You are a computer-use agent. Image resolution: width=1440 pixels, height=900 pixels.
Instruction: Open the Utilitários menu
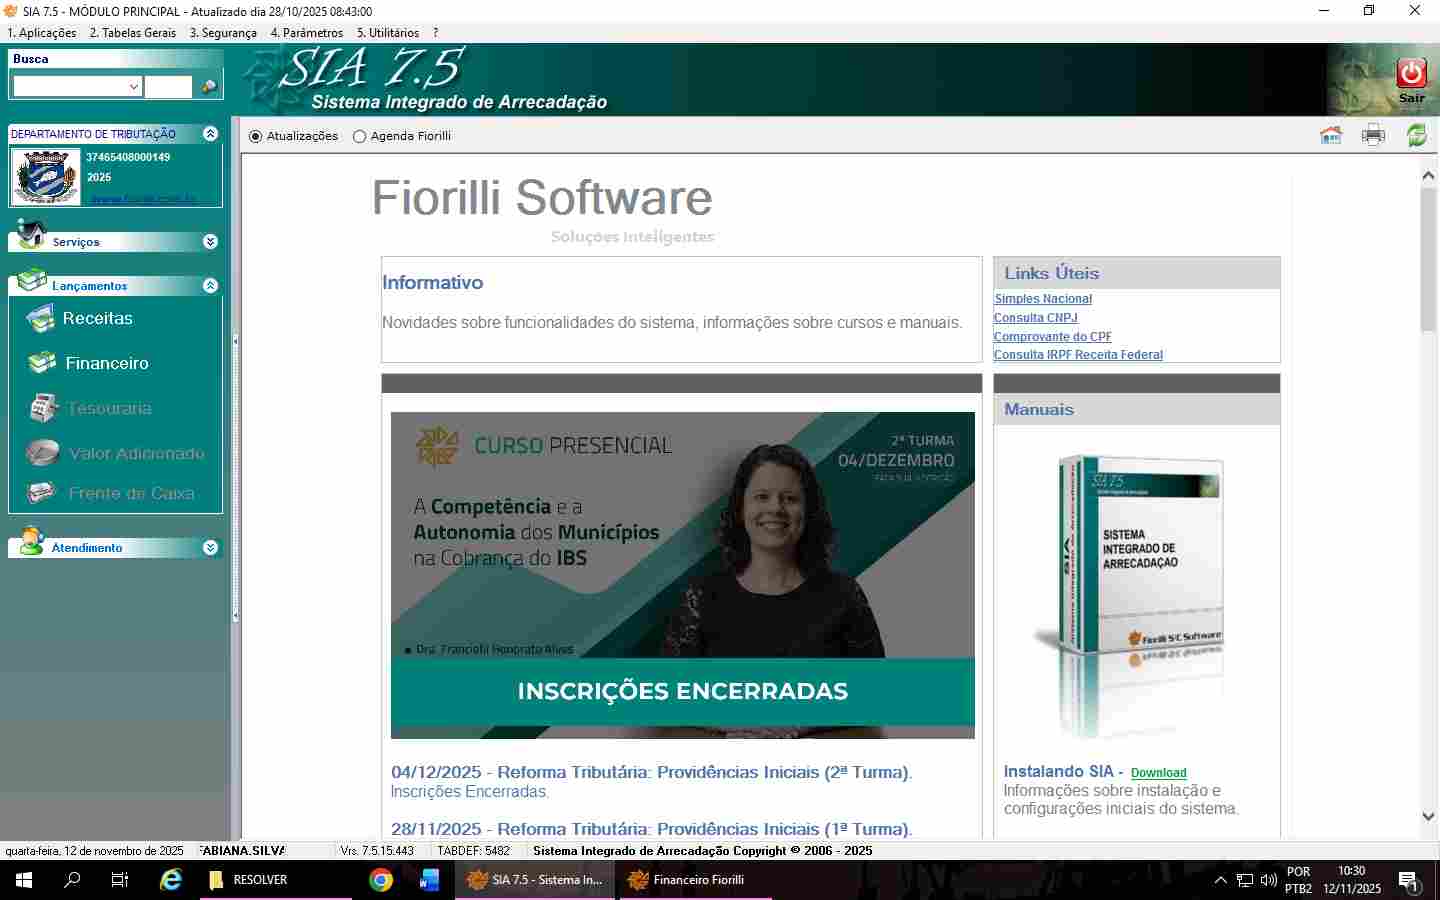(388, 33)
